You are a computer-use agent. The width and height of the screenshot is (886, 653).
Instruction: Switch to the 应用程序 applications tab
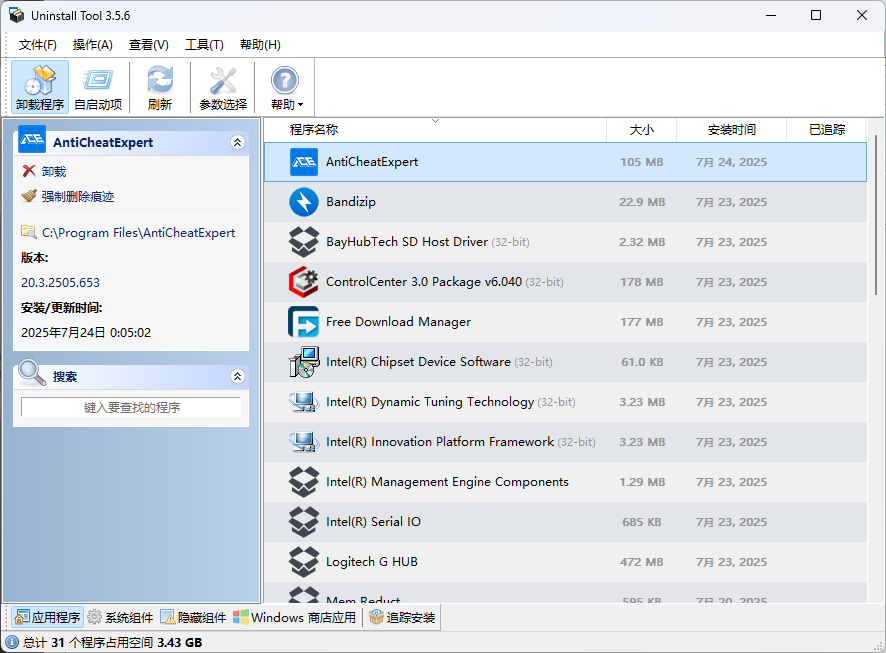(x=47, y=617)
